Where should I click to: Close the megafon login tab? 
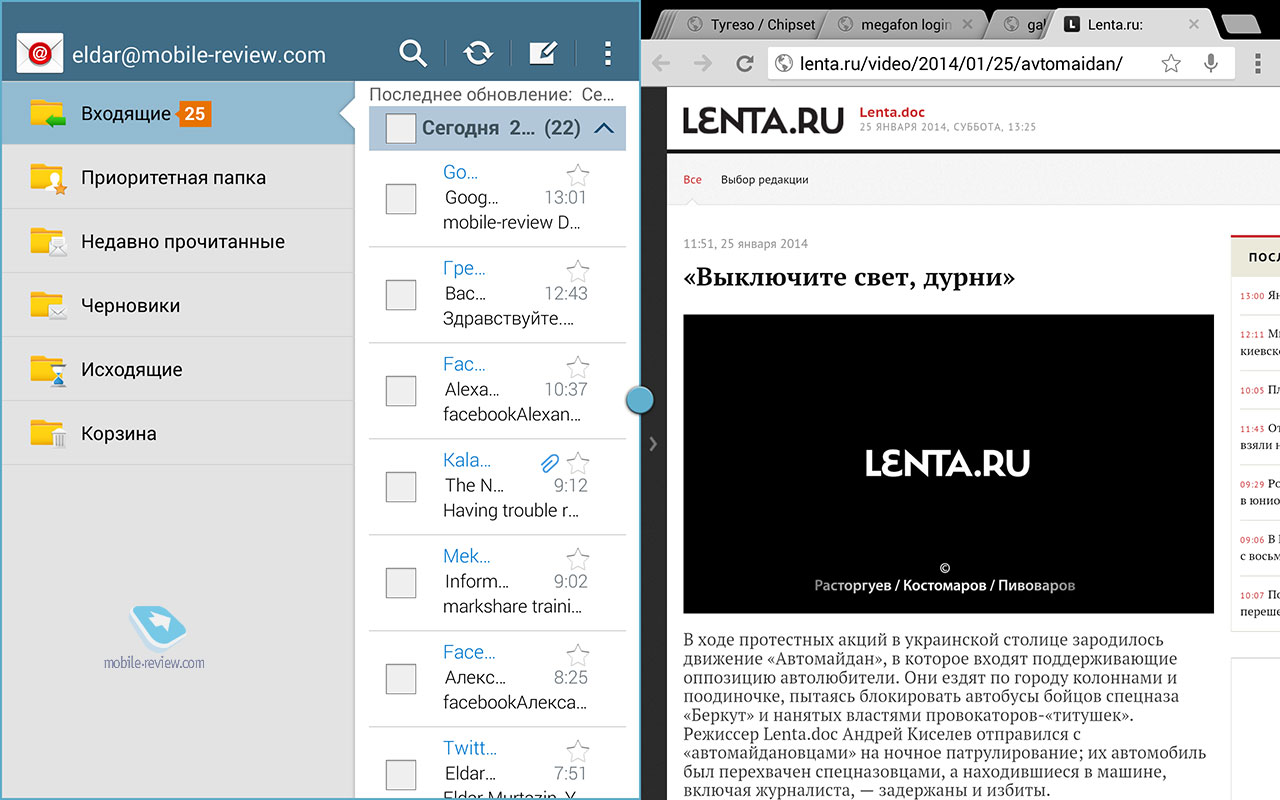tap(967, 24)
